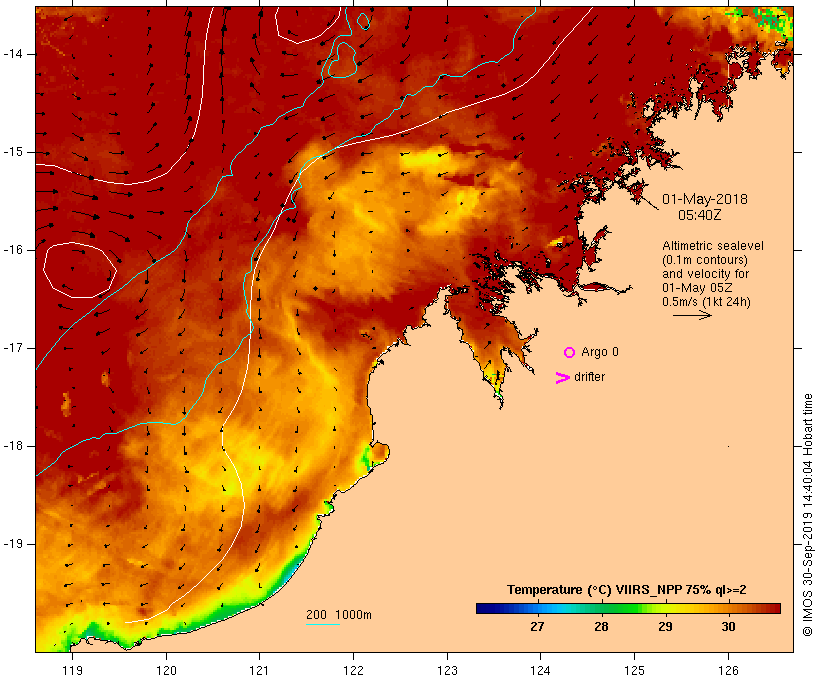This screenshot has height=680, width=820.
Task: Click latitude label -19
Action: point(13,544)
